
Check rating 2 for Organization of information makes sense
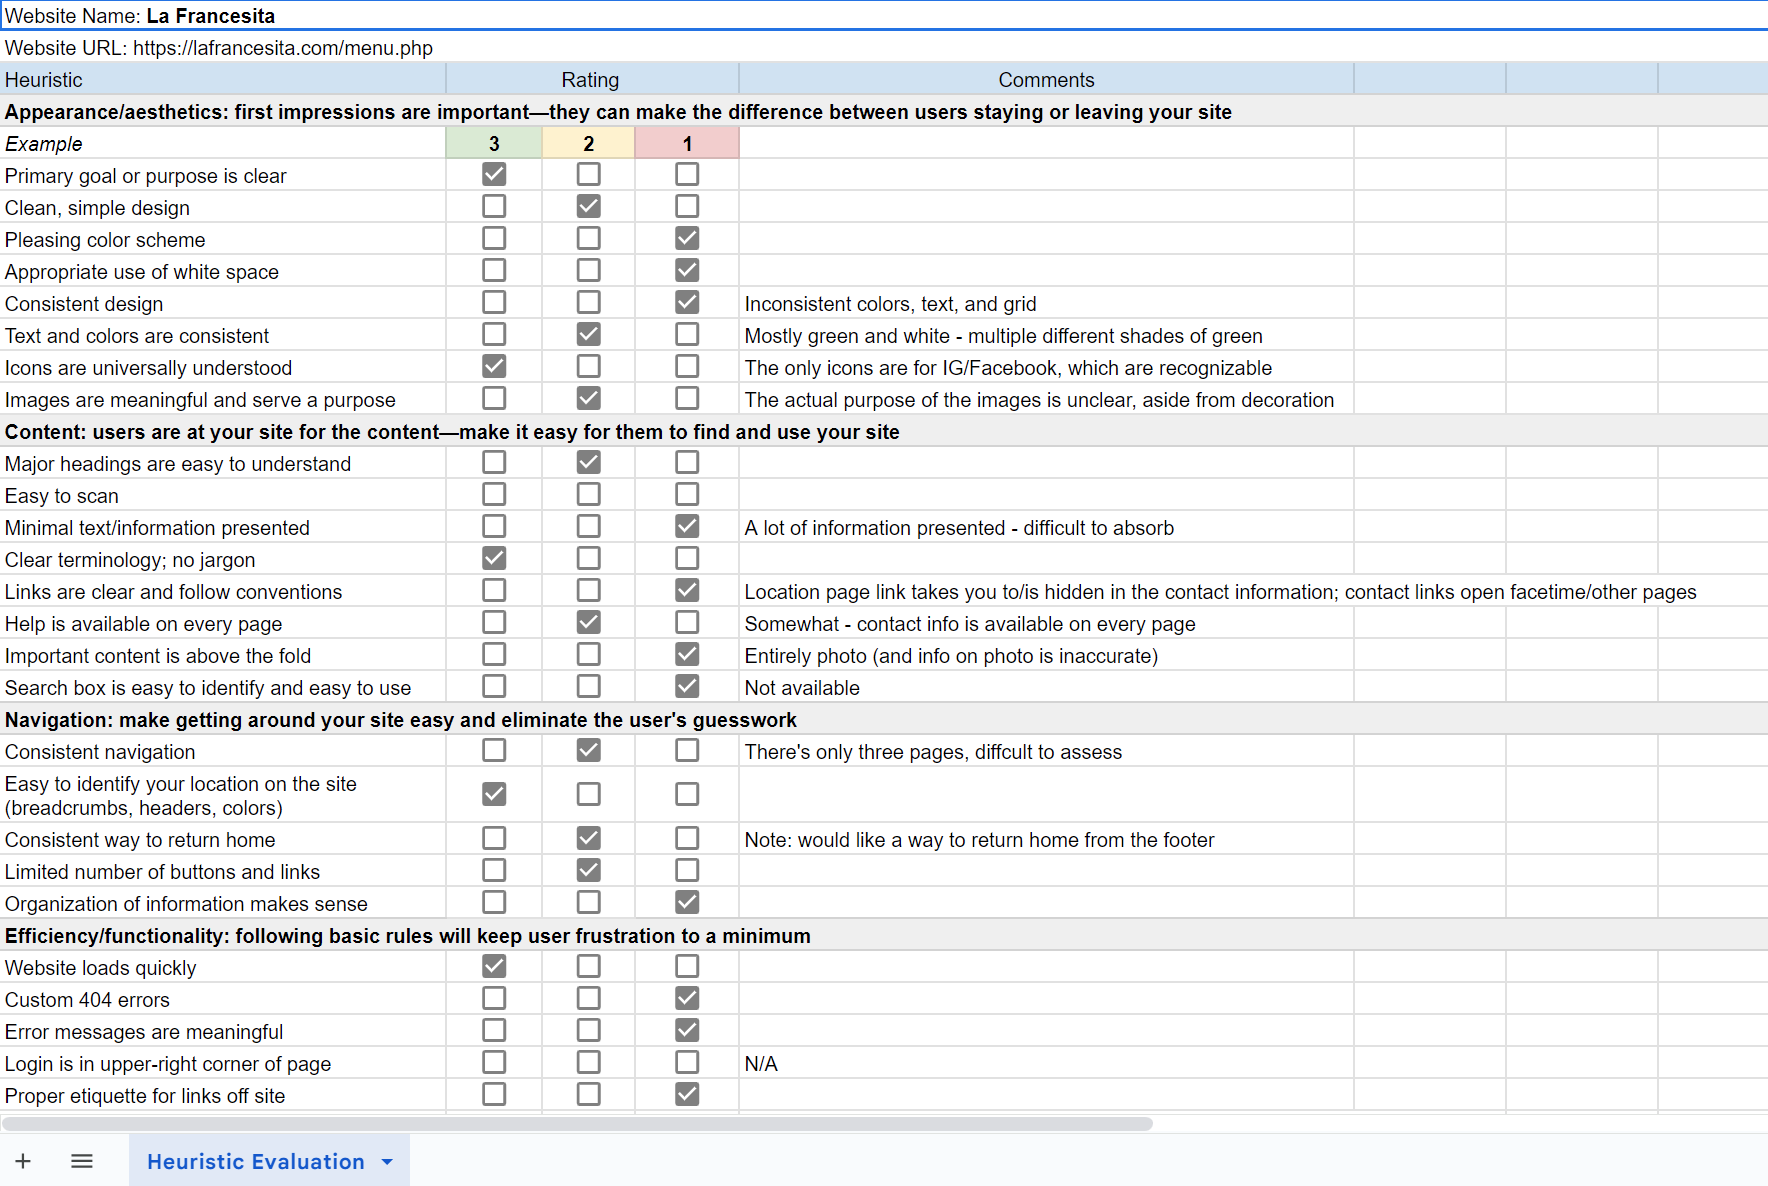point(589,902)
